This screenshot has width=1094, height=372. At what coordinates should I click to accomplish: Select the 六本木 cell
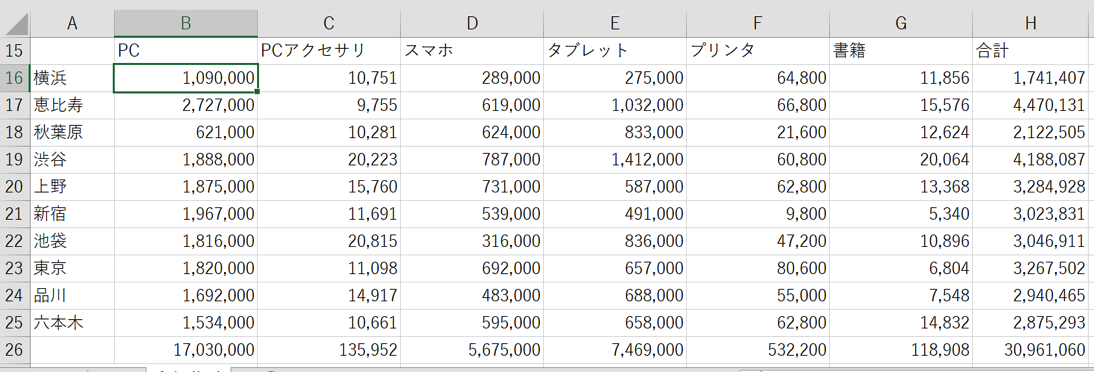[72, 322]
